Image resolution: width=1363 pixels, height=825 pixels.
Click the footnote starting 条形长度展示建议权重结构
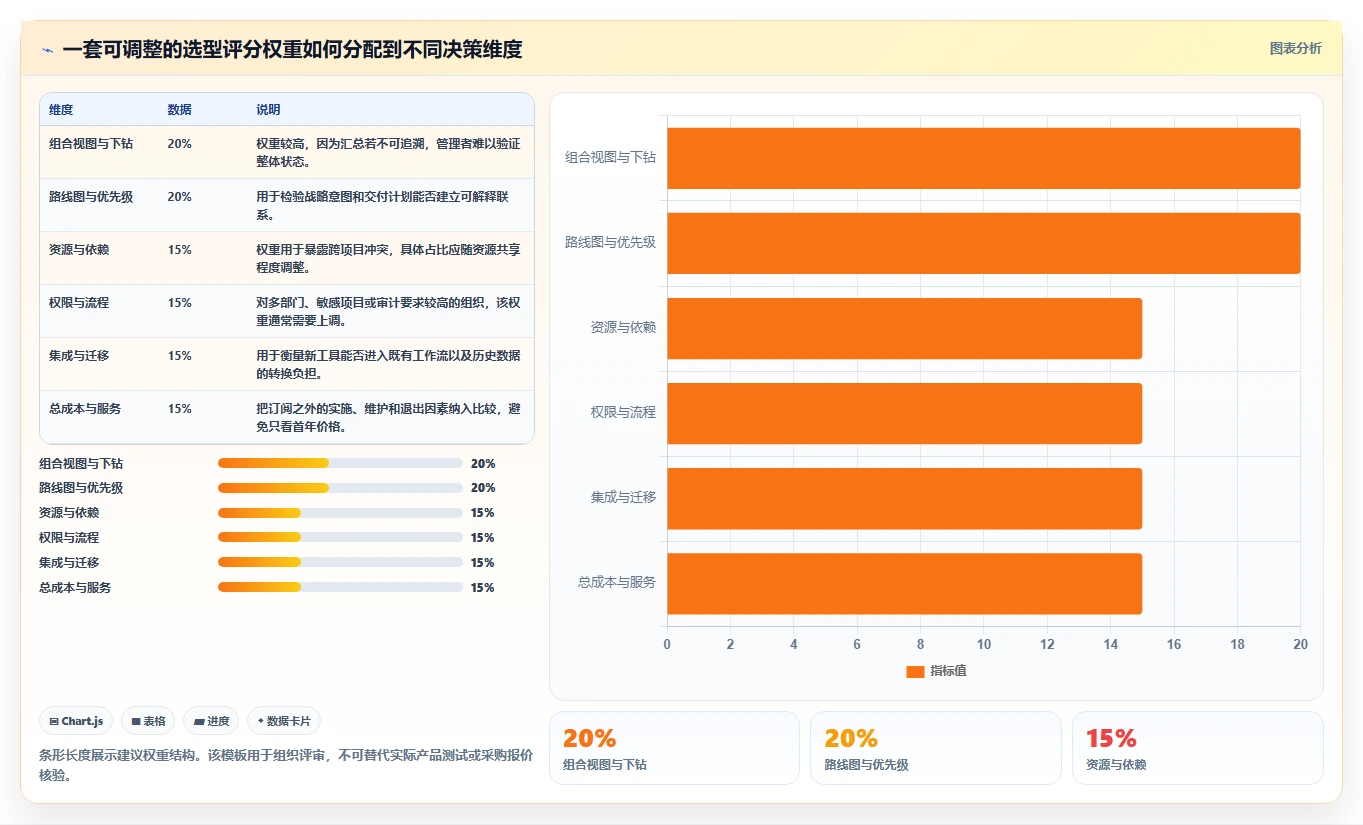[286, 765]
